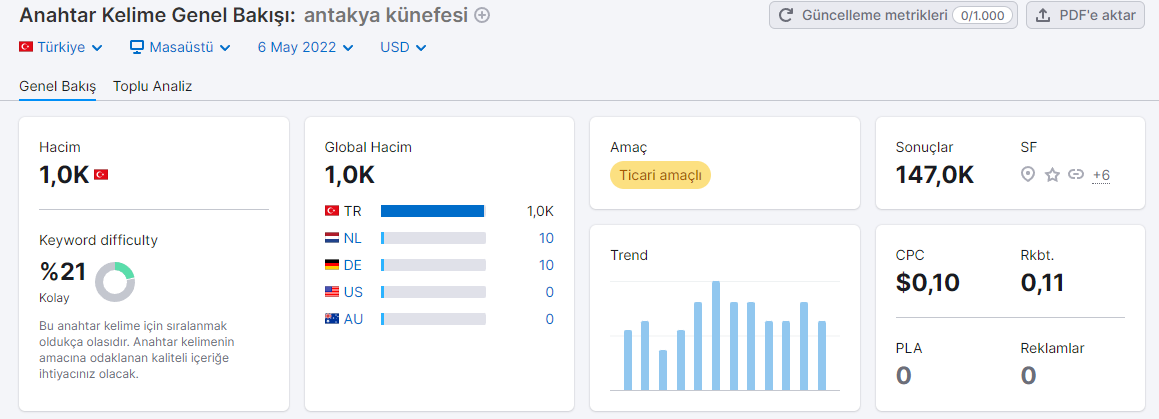
Task: Click the link SERP feature icon
Action: (1076, 174)
